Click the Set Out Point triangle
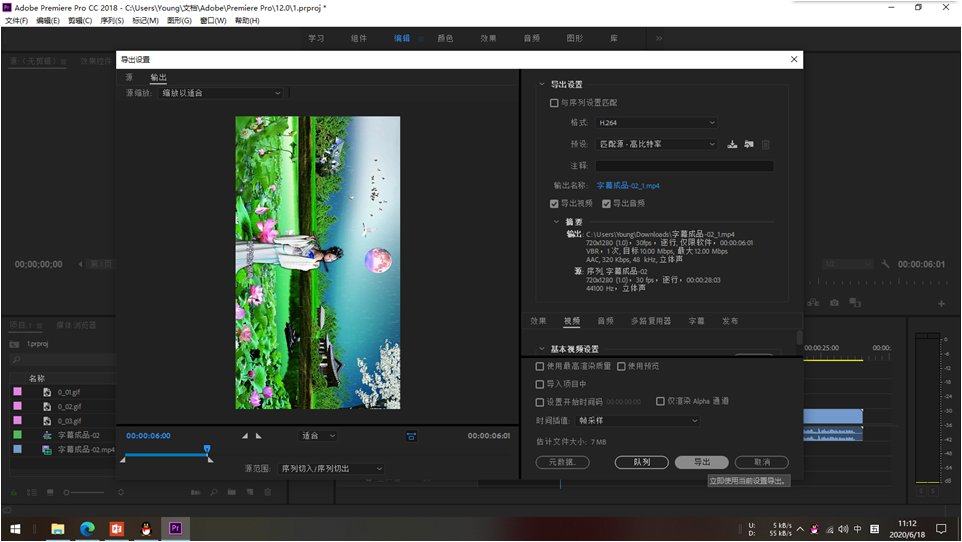Viewport: 962px width, 542px height. [259, 436]
